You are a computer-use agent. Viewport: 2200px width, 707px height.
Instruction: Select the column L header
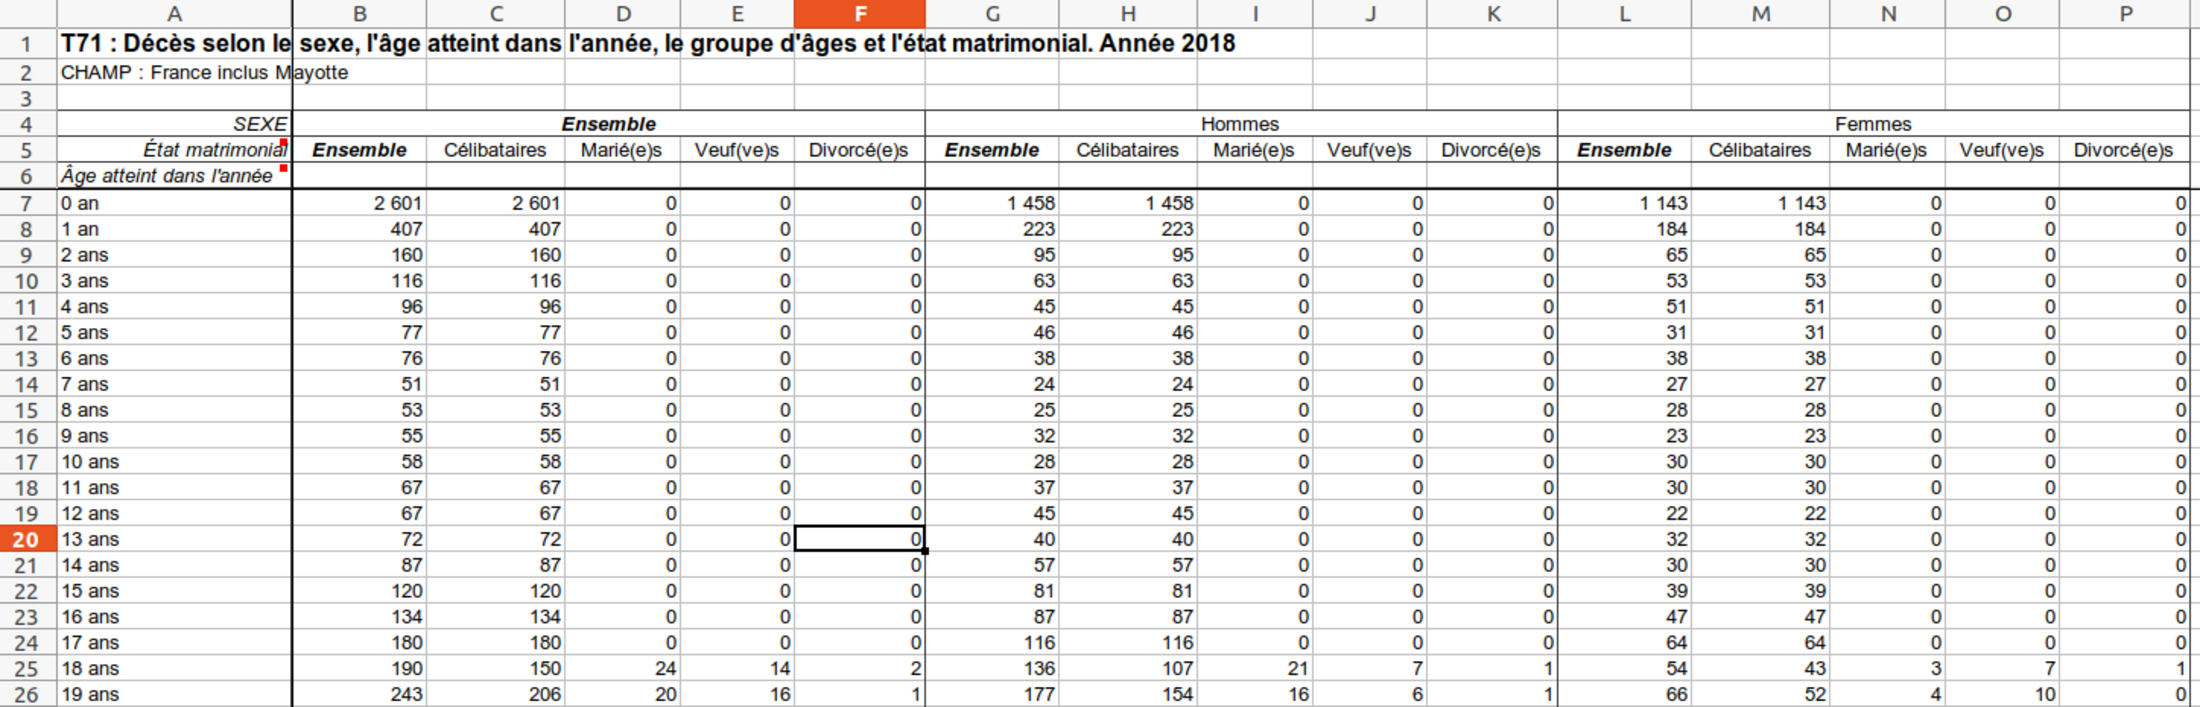click(1624, 14)
